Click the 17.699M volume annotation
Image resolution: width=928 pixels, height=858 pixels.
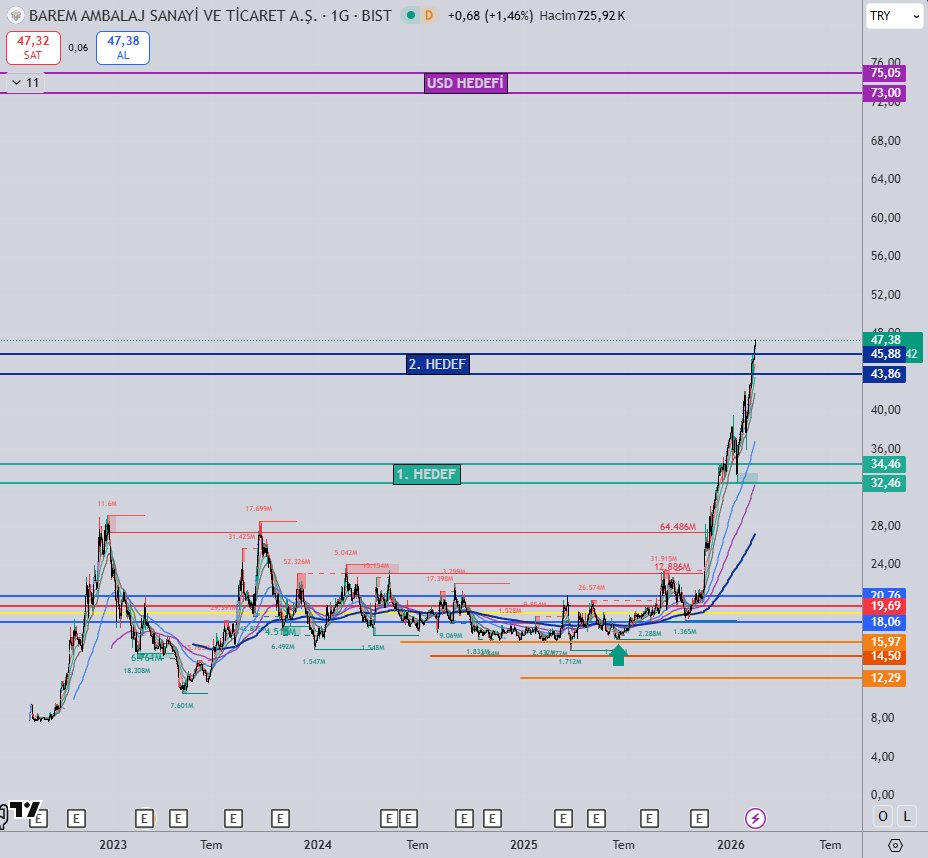click(259, 508)
